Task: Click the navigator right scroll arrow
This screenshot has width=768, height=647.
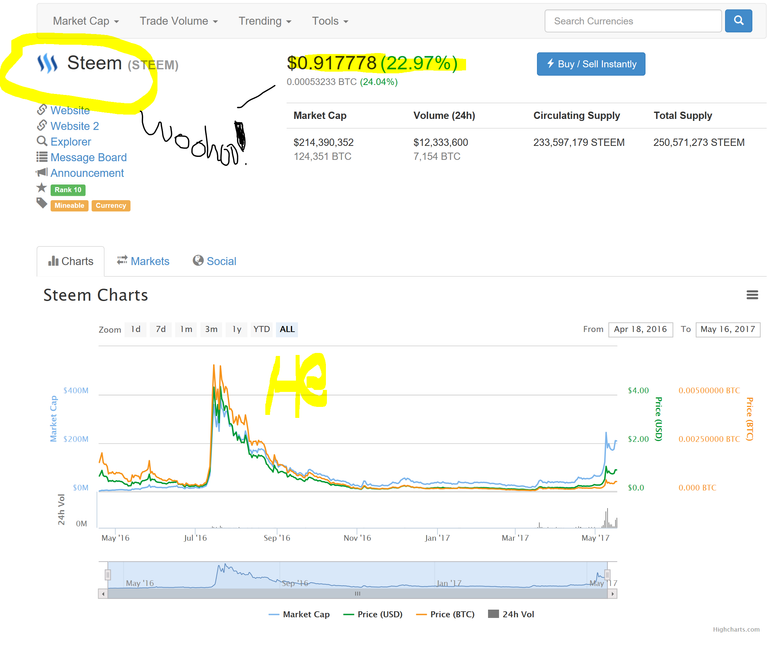Action: pos(612,594)
